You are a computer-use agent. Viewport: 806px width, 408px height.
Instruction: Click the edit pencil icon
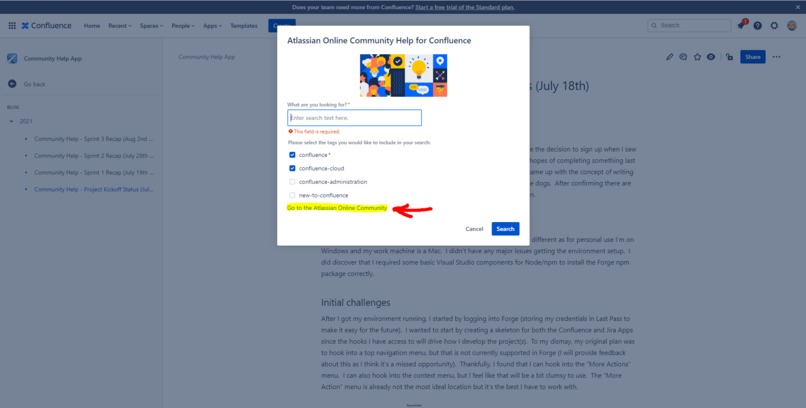coord(669,57)
